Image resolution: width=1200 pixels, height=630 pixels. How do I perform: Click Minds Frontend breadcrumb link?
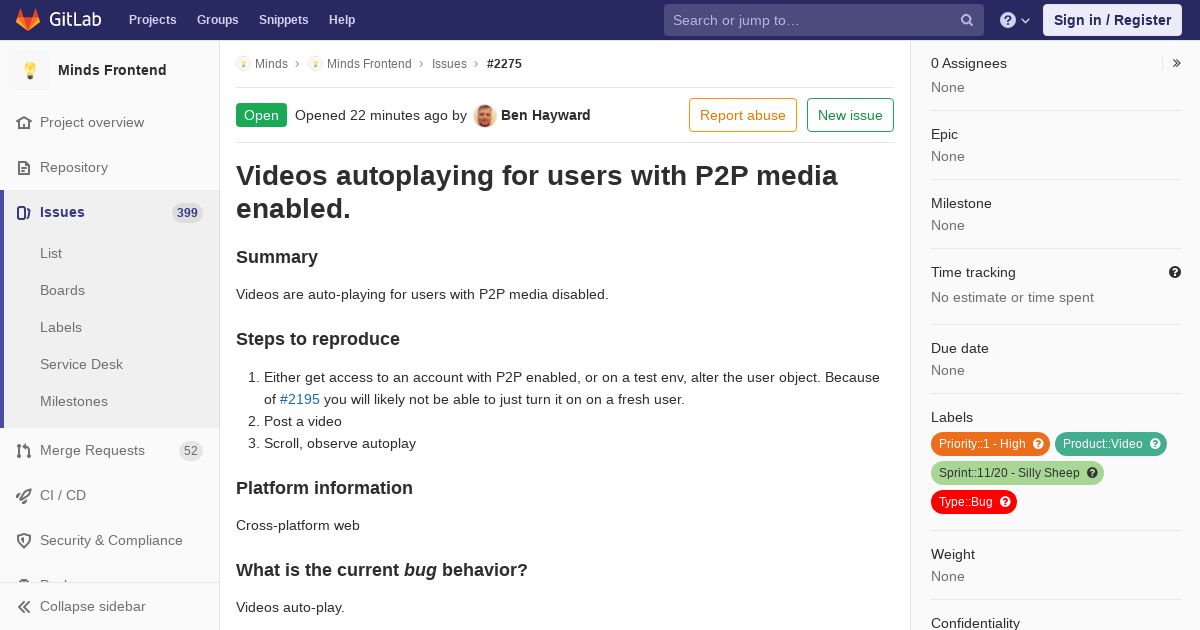pos(369,64)
